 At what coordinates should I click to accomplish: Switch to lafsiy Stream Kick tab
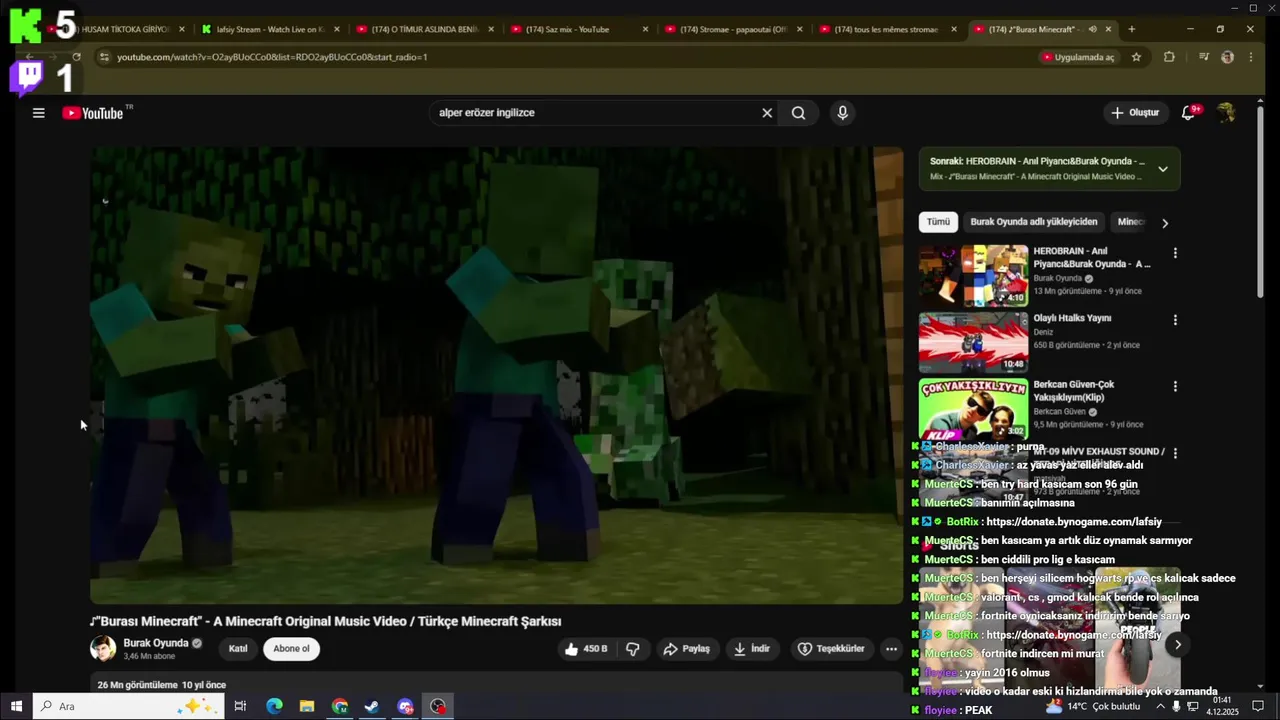click(268, 29)
